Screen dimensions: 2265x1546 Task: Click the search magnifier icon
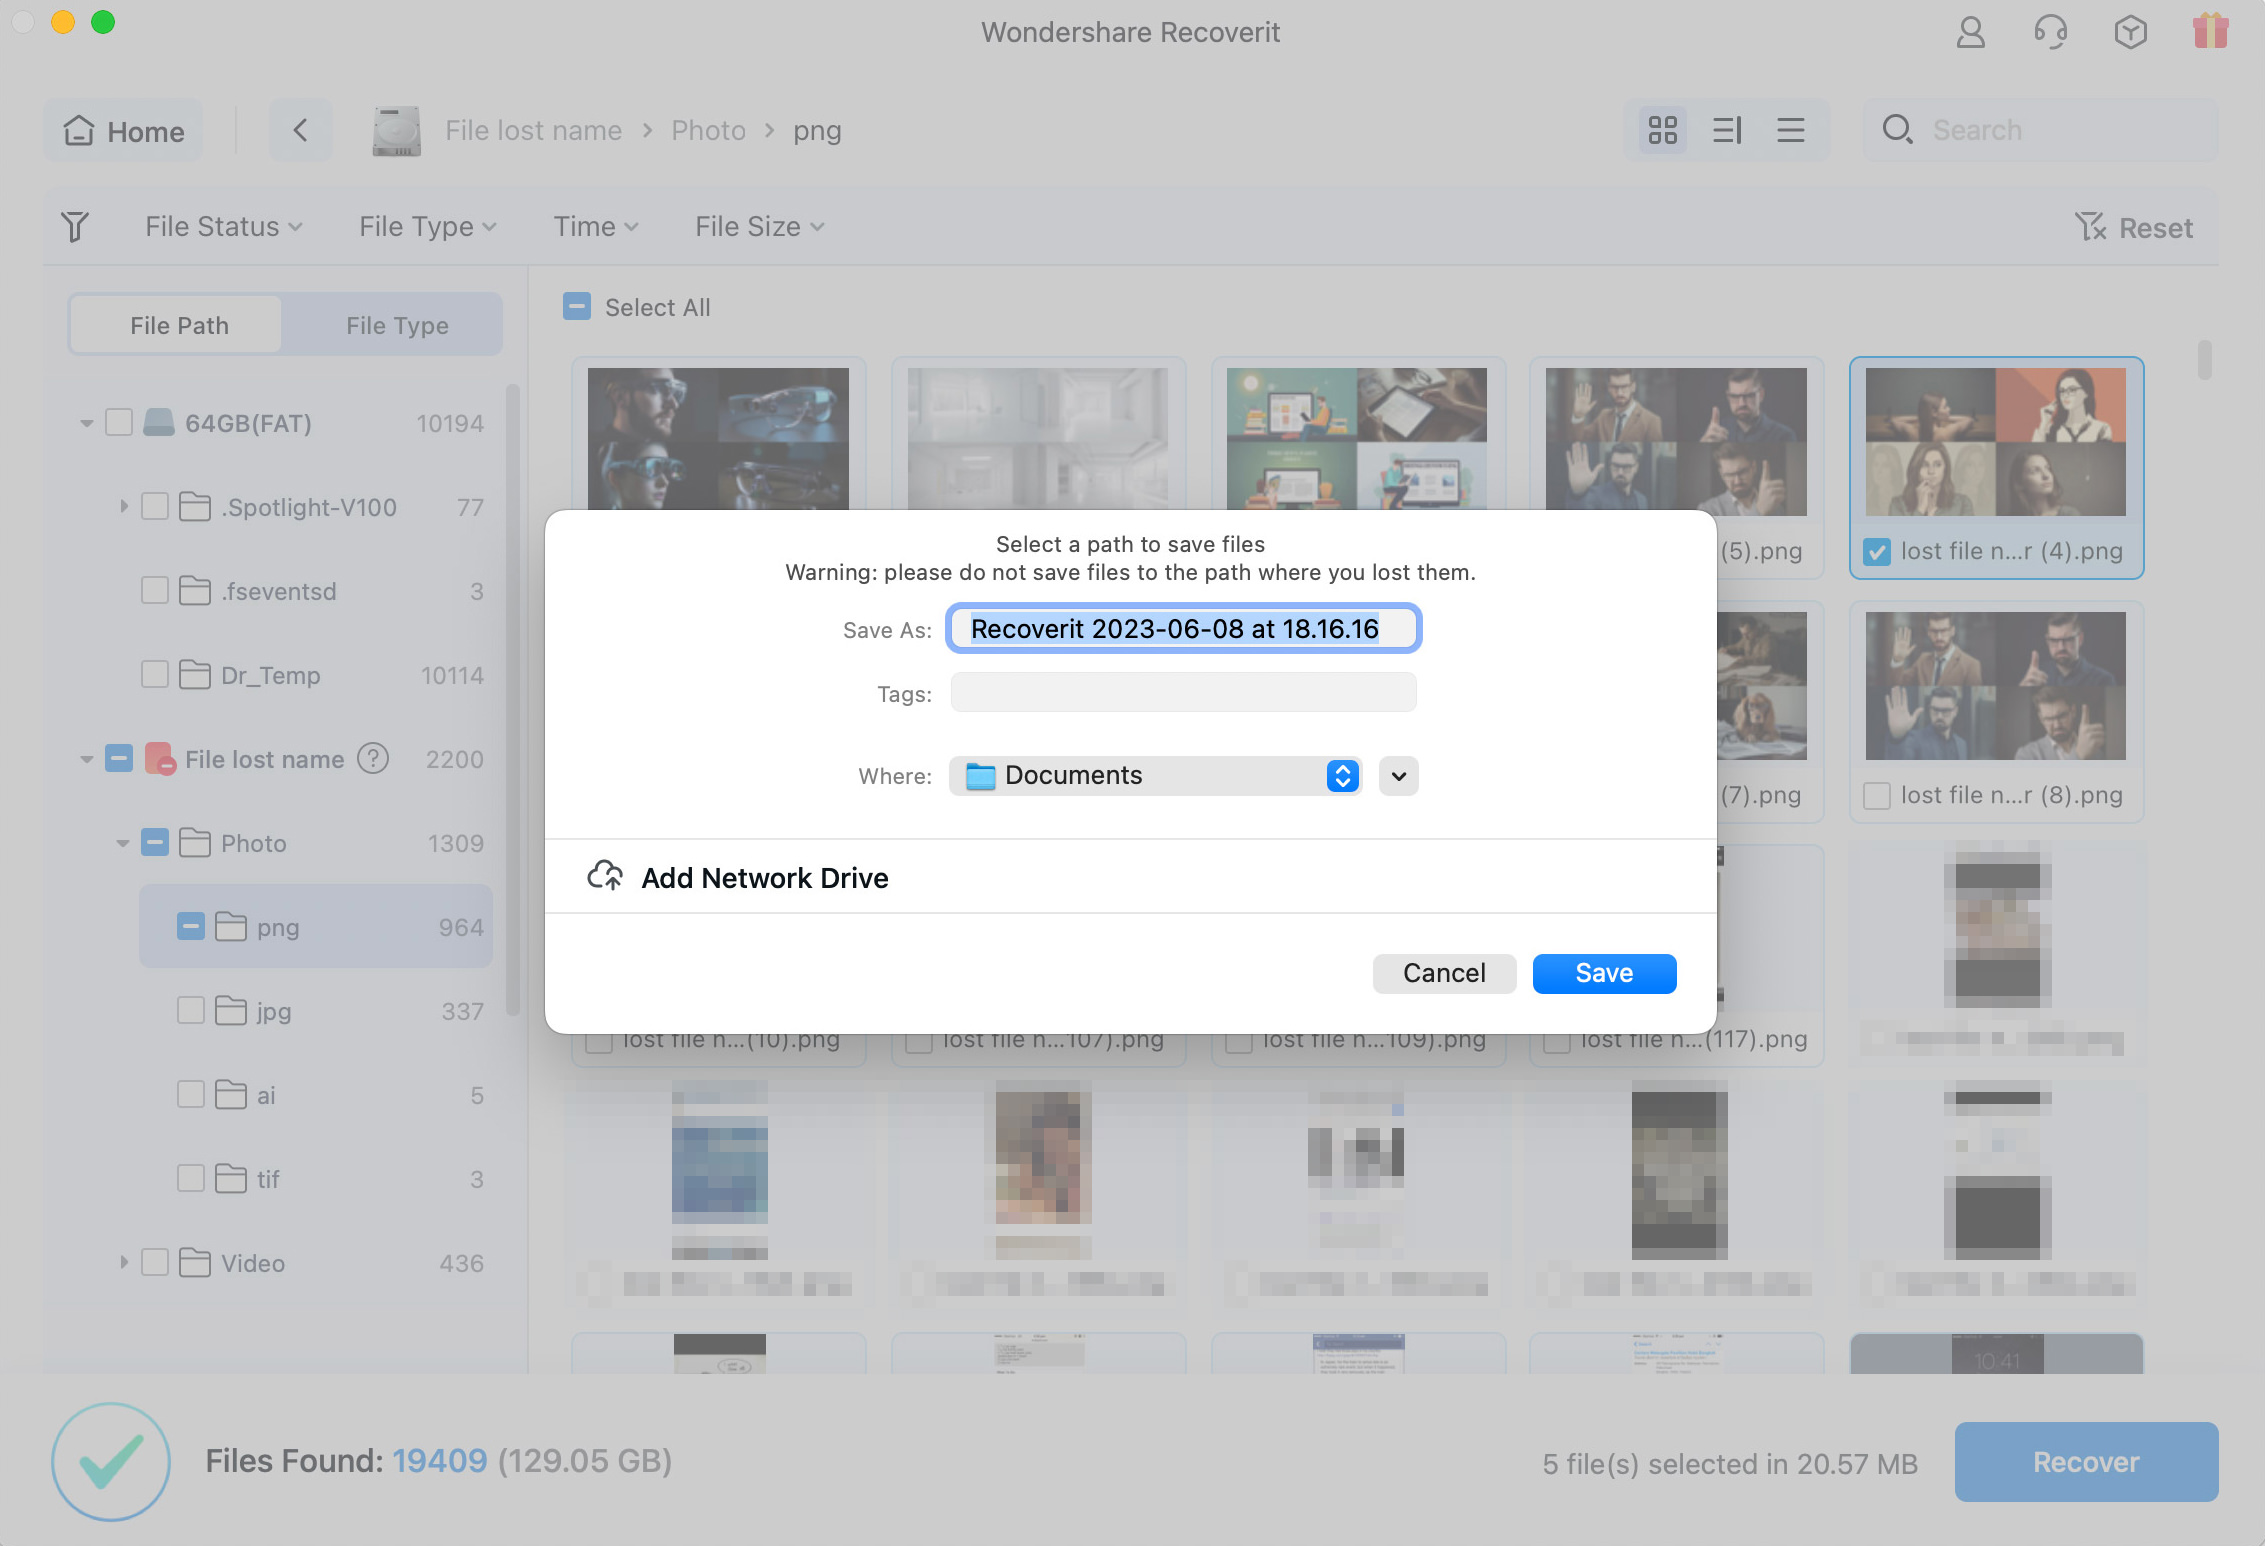click(x=1897, y=130)
